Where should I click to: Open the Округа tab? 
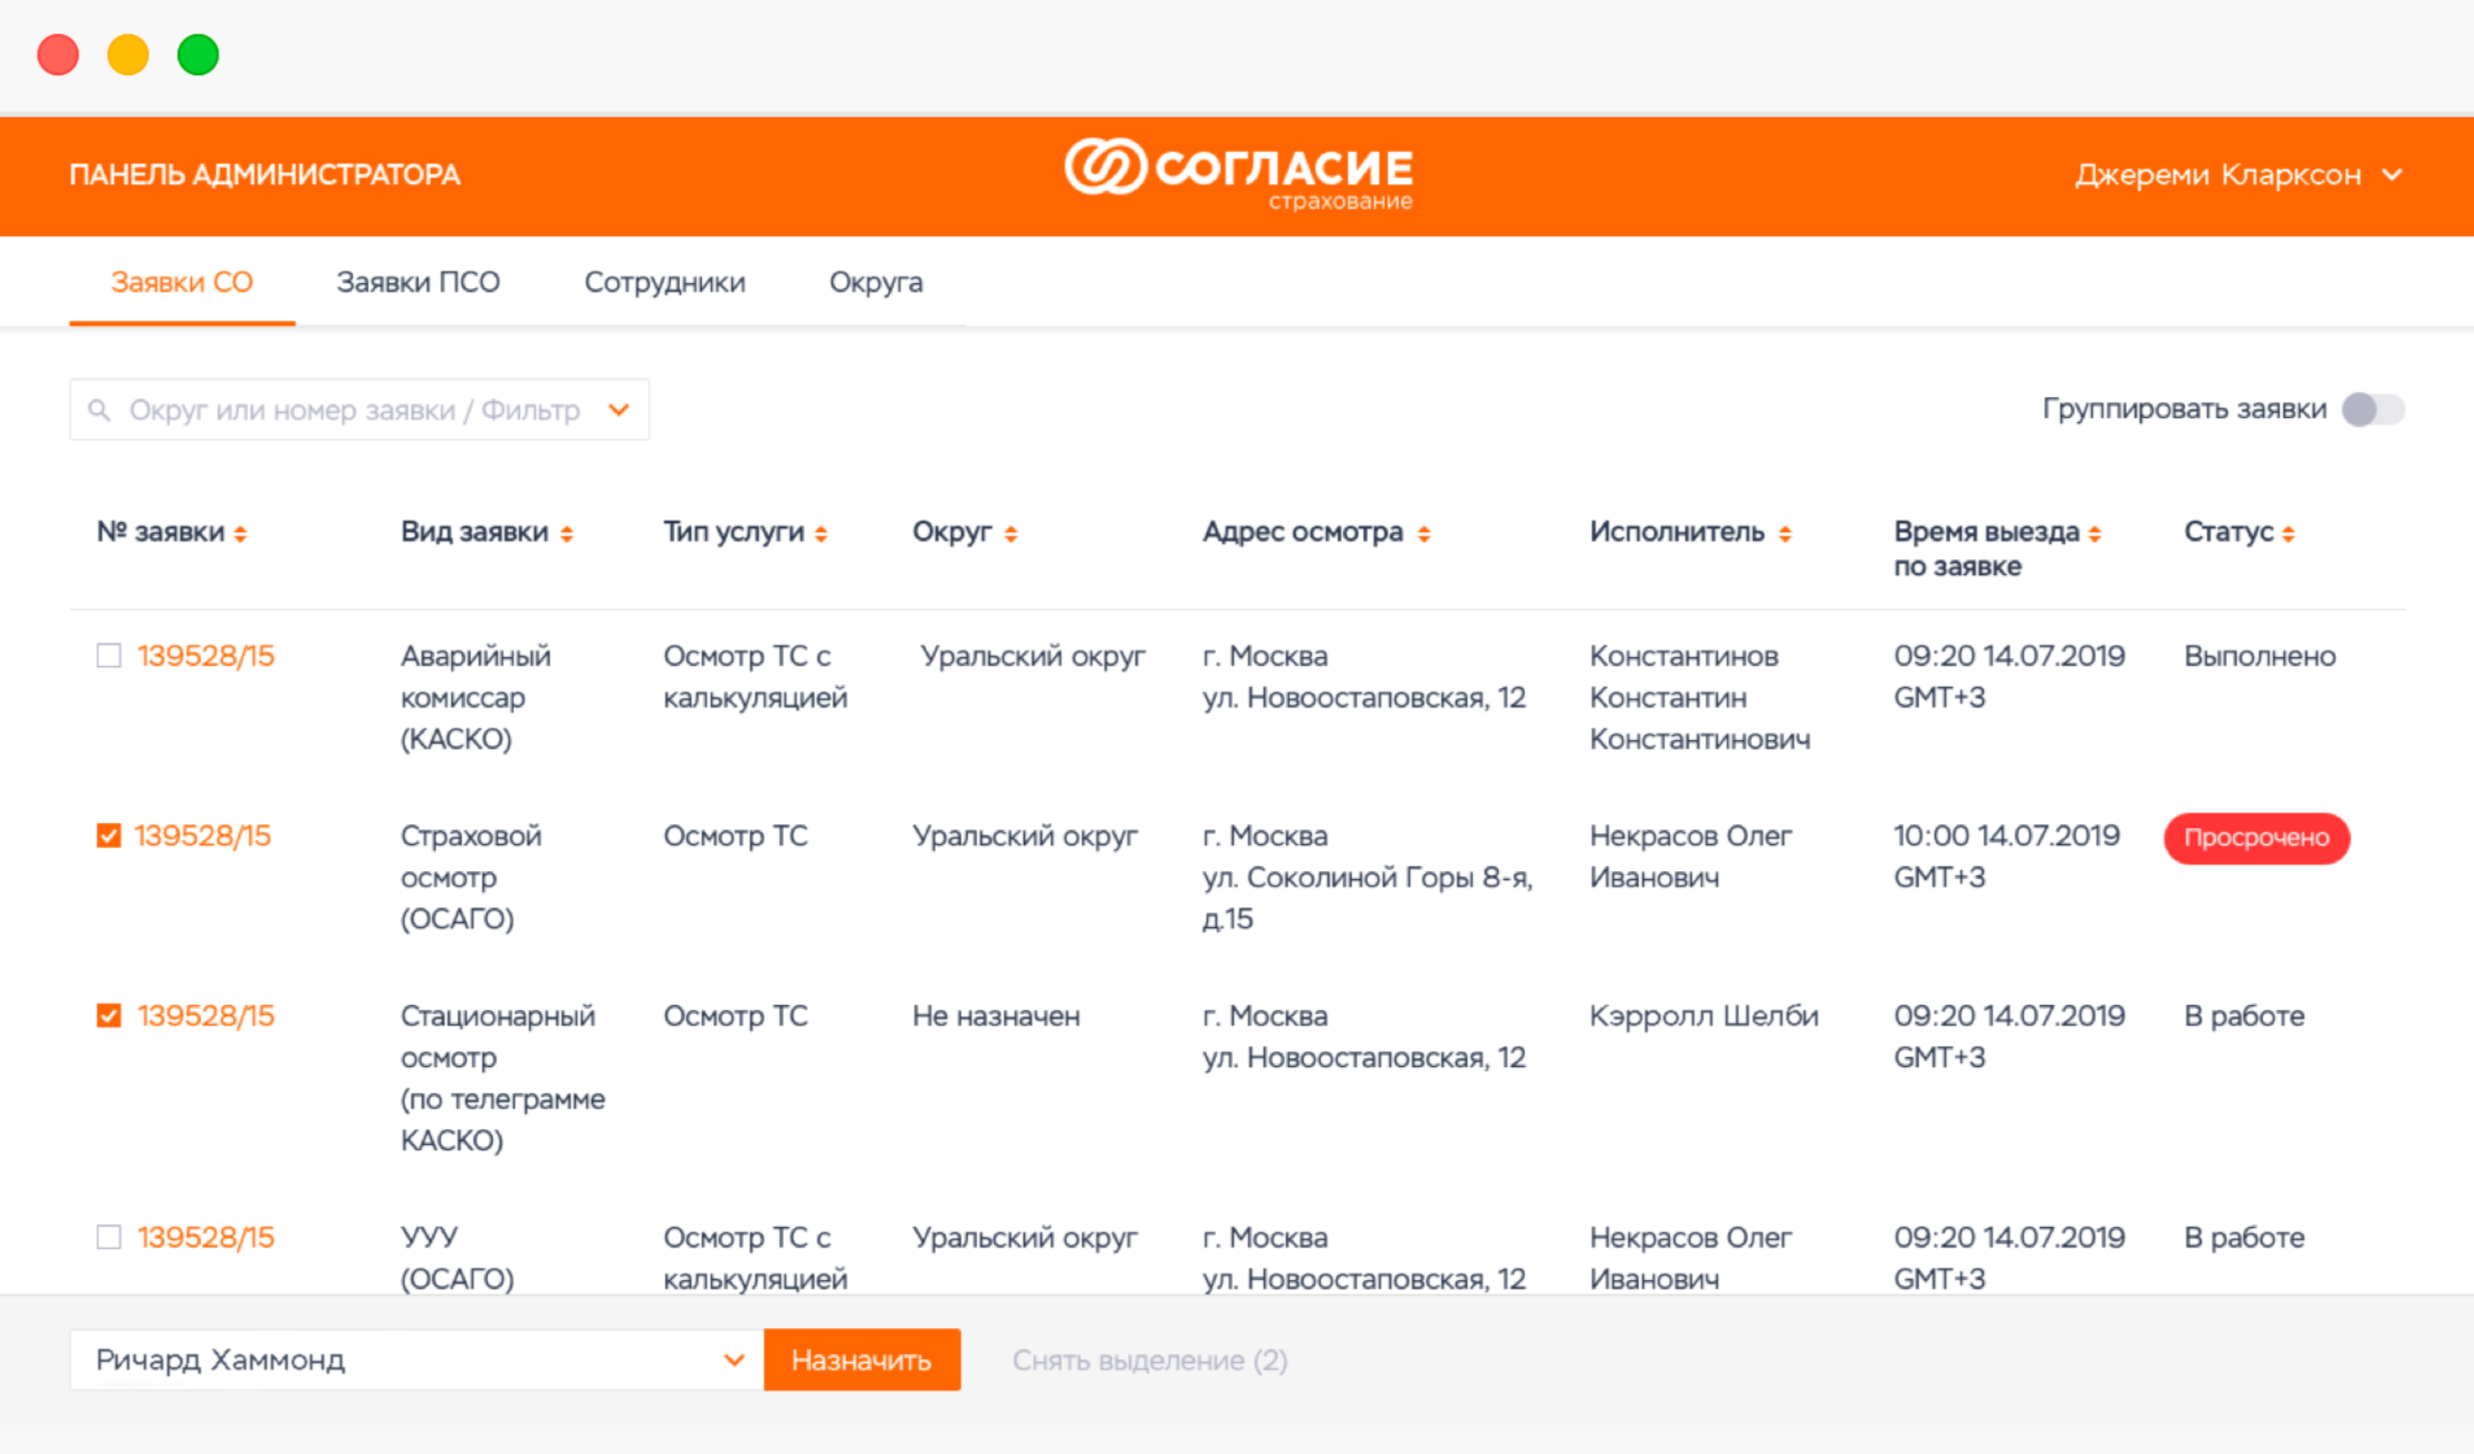[876, 283]
